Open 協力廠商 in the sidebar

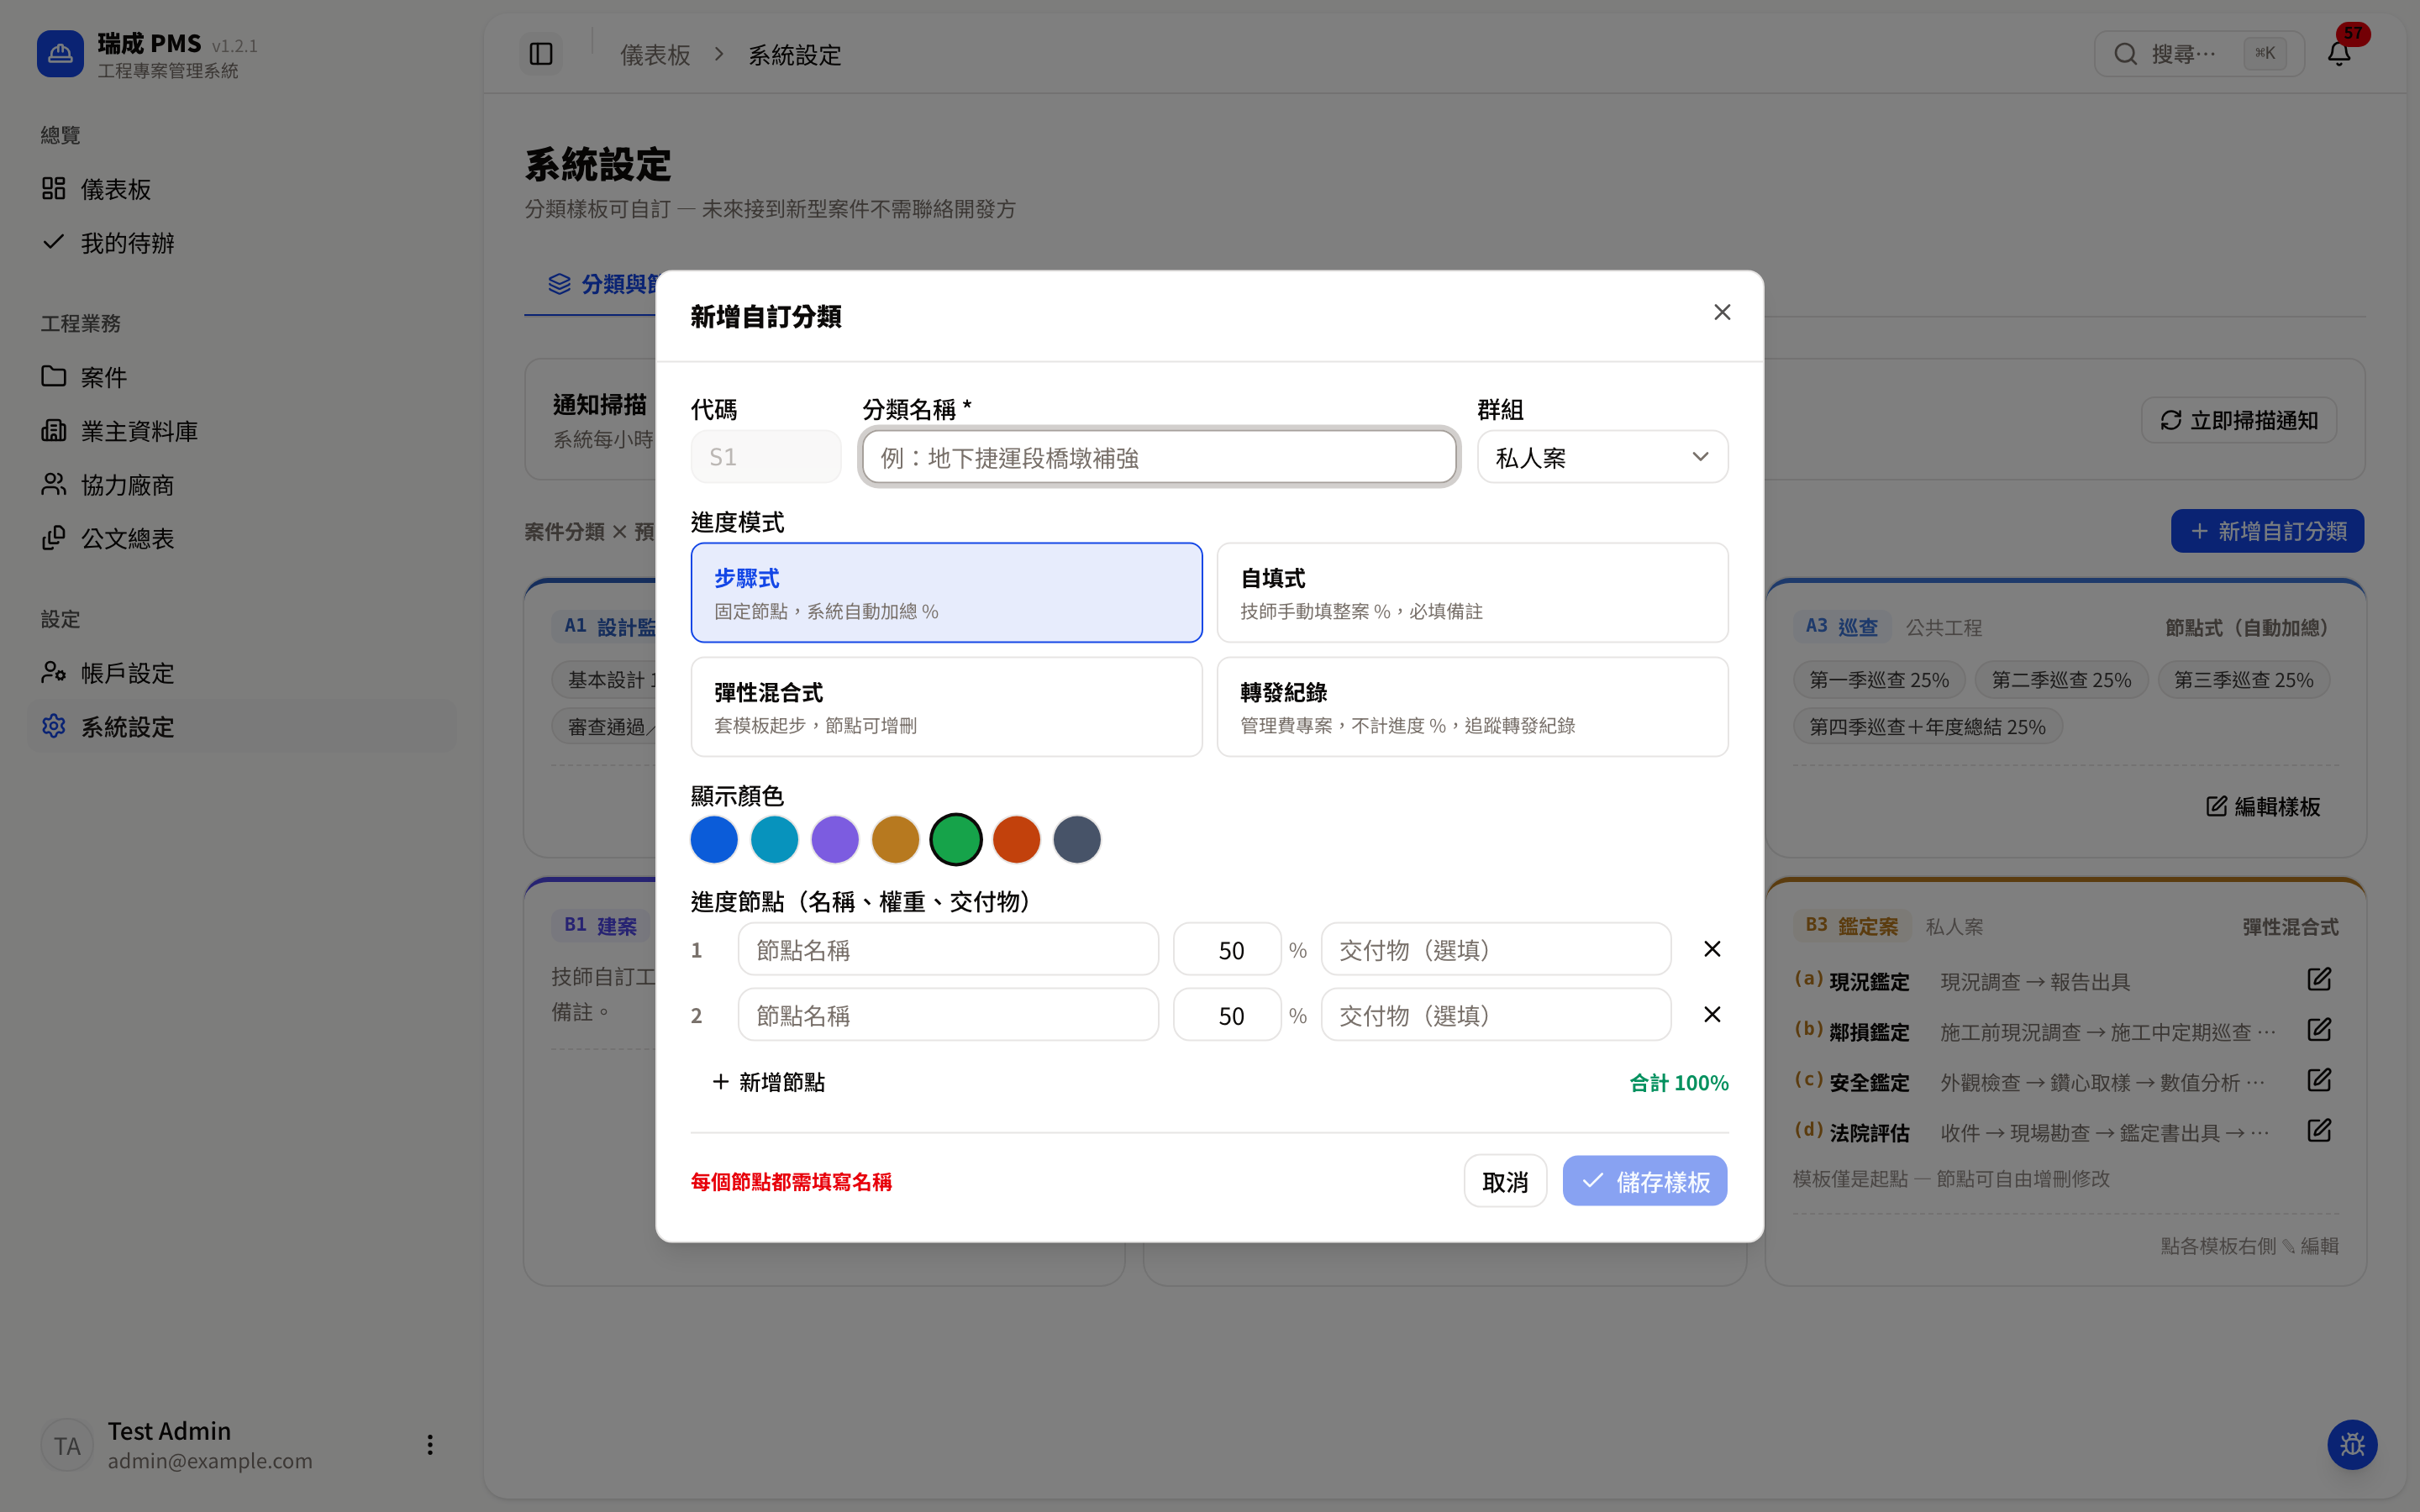[242, 485]
